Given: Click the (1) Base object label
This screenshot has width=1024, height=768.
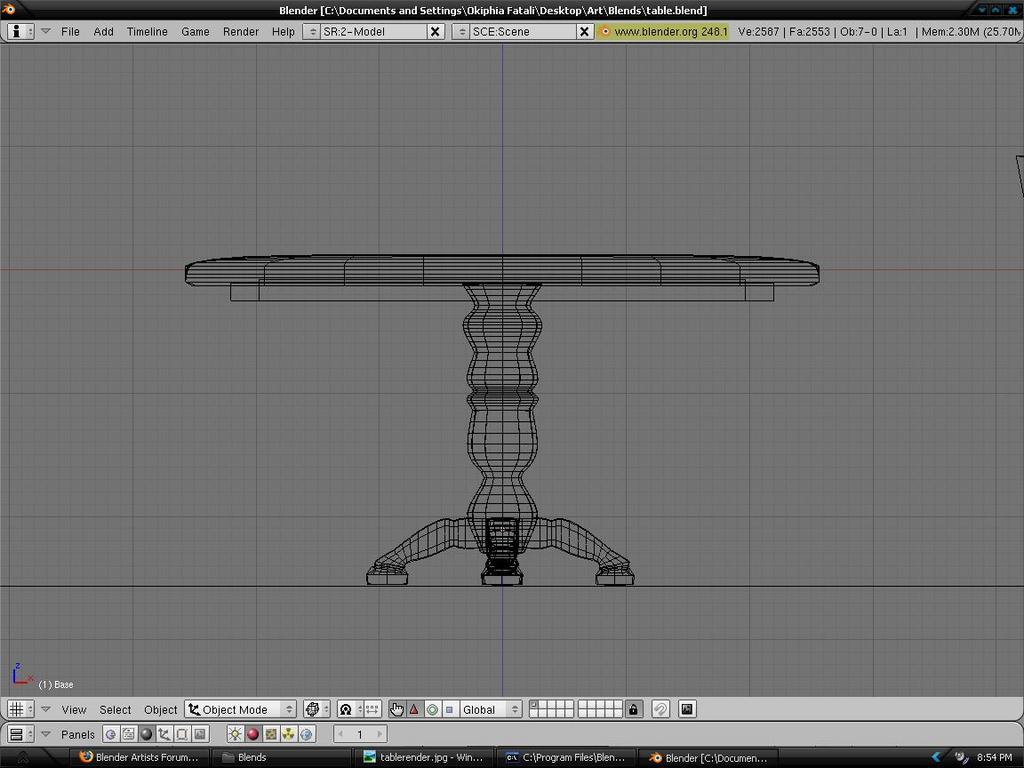Looking at the screenshot, I should coord(56,684).
